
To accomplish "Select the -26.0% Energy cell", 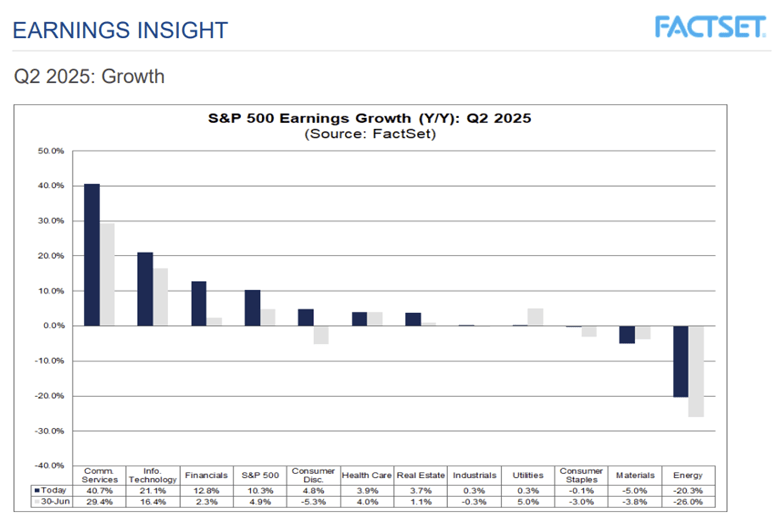I will [688, 502].
